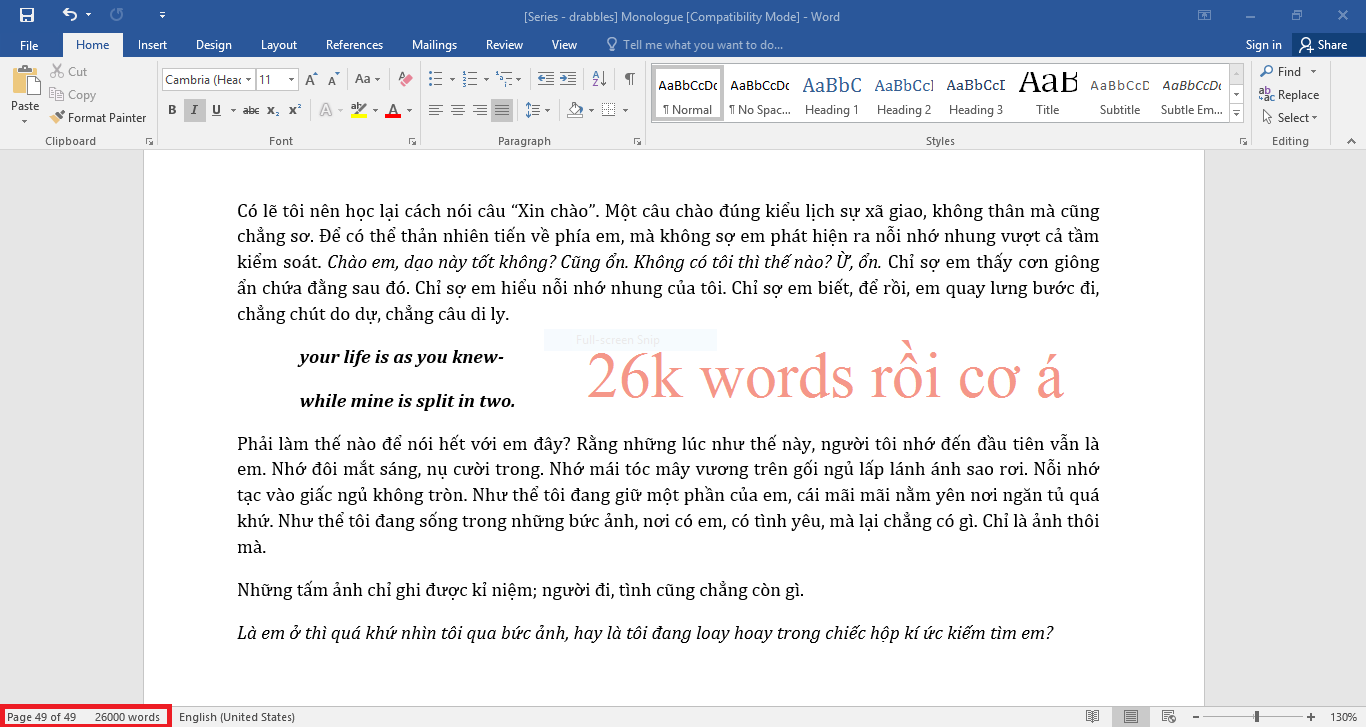Toggle Italic formatting off

pyautogui.click(x=193, y=110)
